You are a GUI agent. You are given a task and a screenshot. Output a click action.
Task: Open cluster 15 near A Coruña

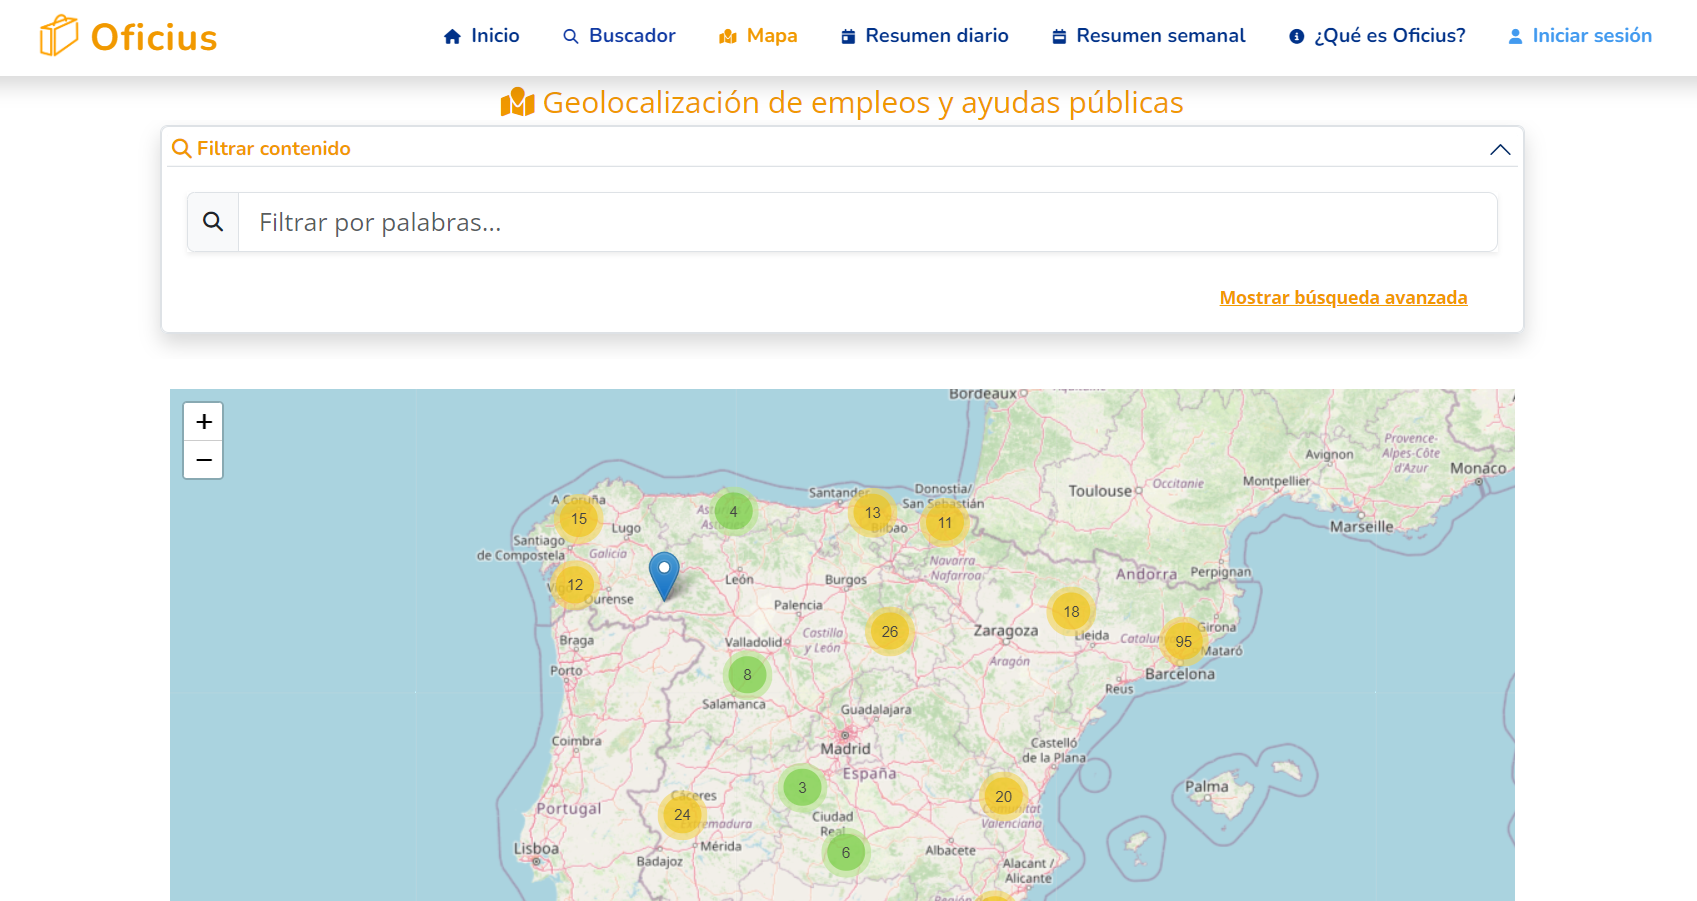[579, 519]
